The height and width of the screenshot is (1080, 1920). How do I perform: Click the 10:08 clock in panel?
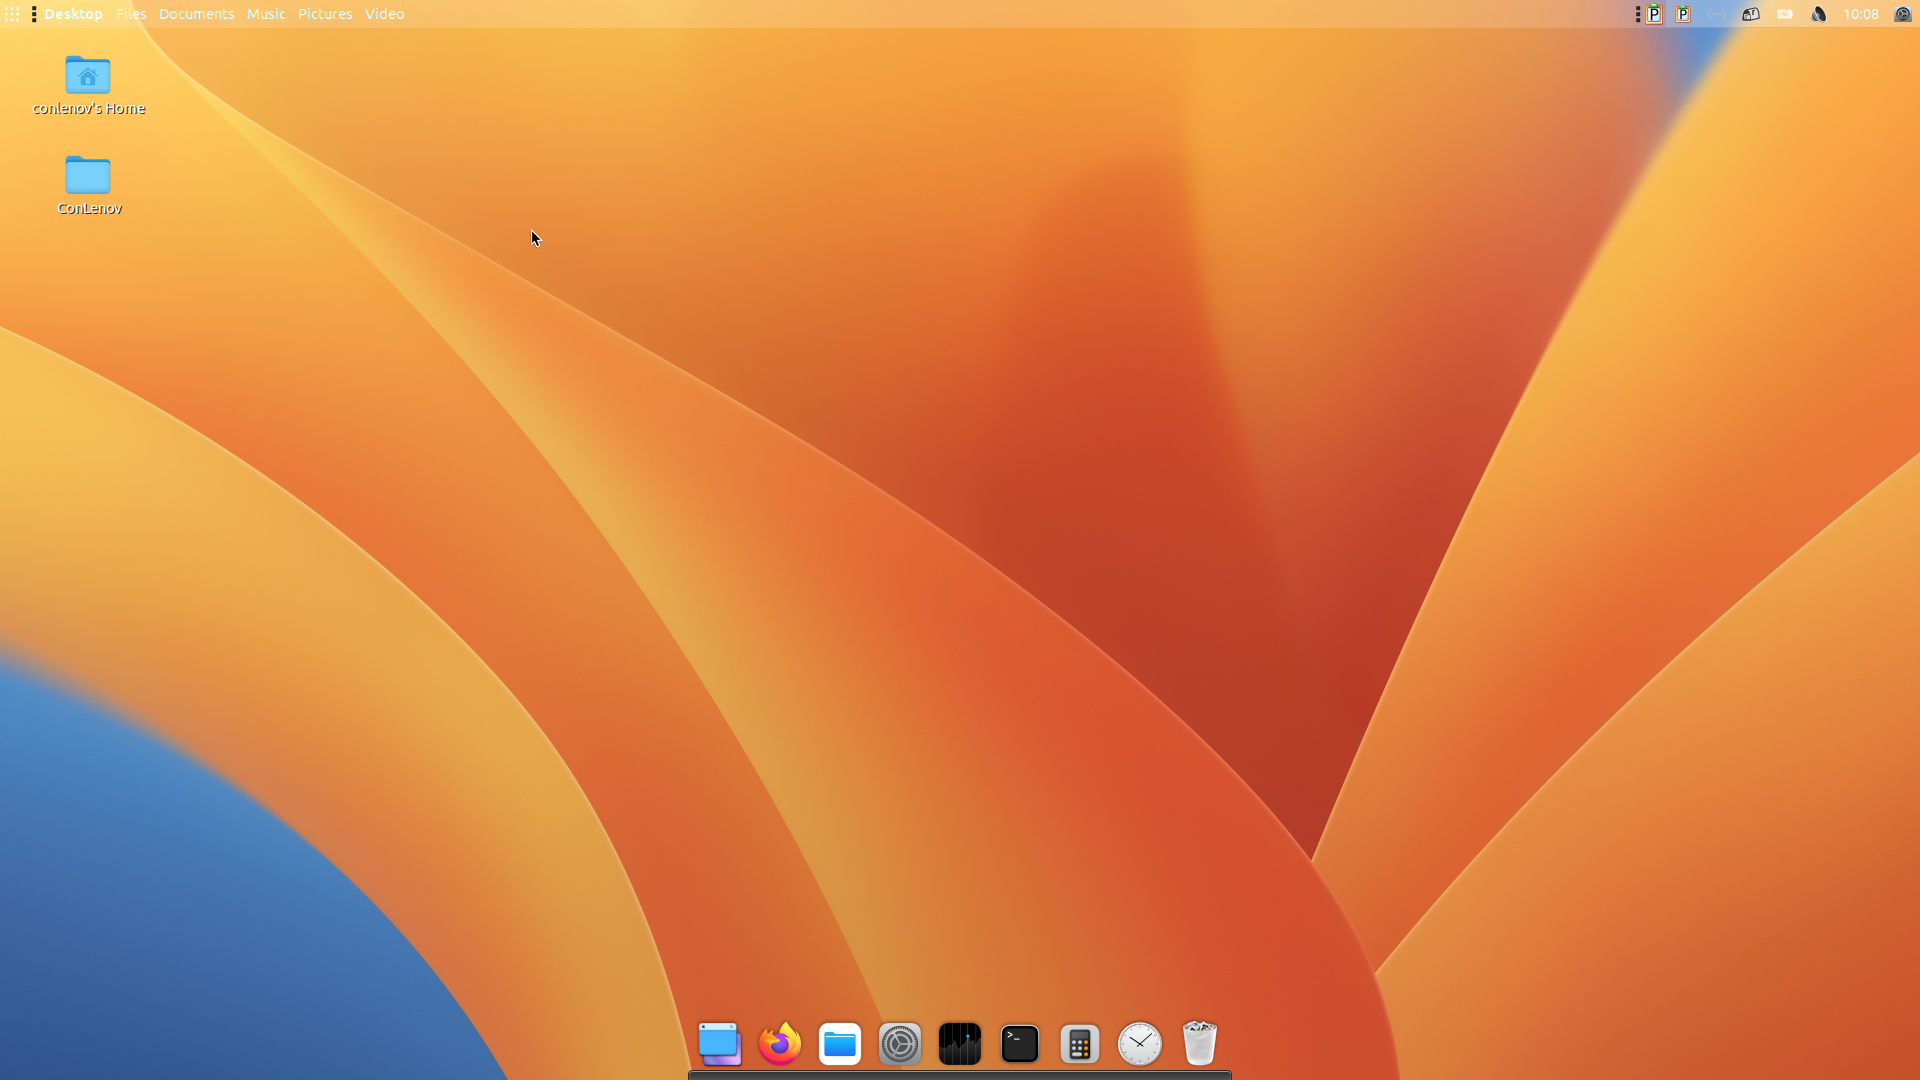(1861, 14)
